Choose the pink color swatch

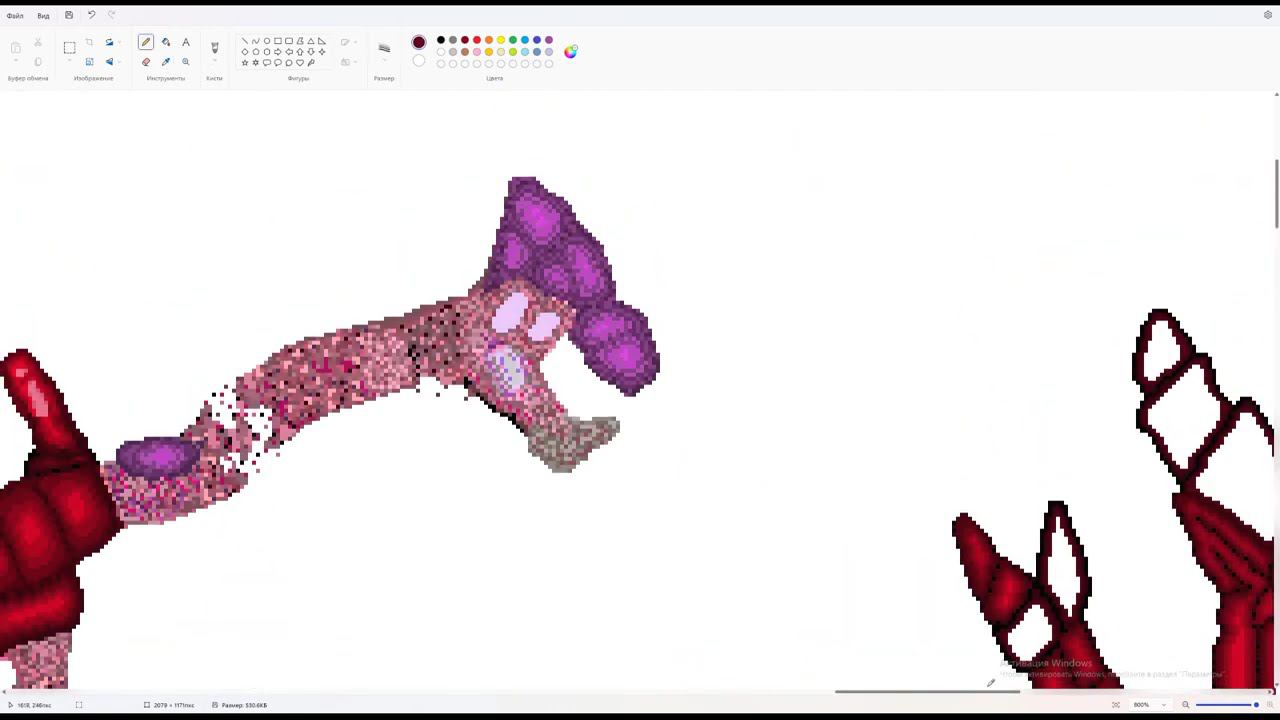477,52
